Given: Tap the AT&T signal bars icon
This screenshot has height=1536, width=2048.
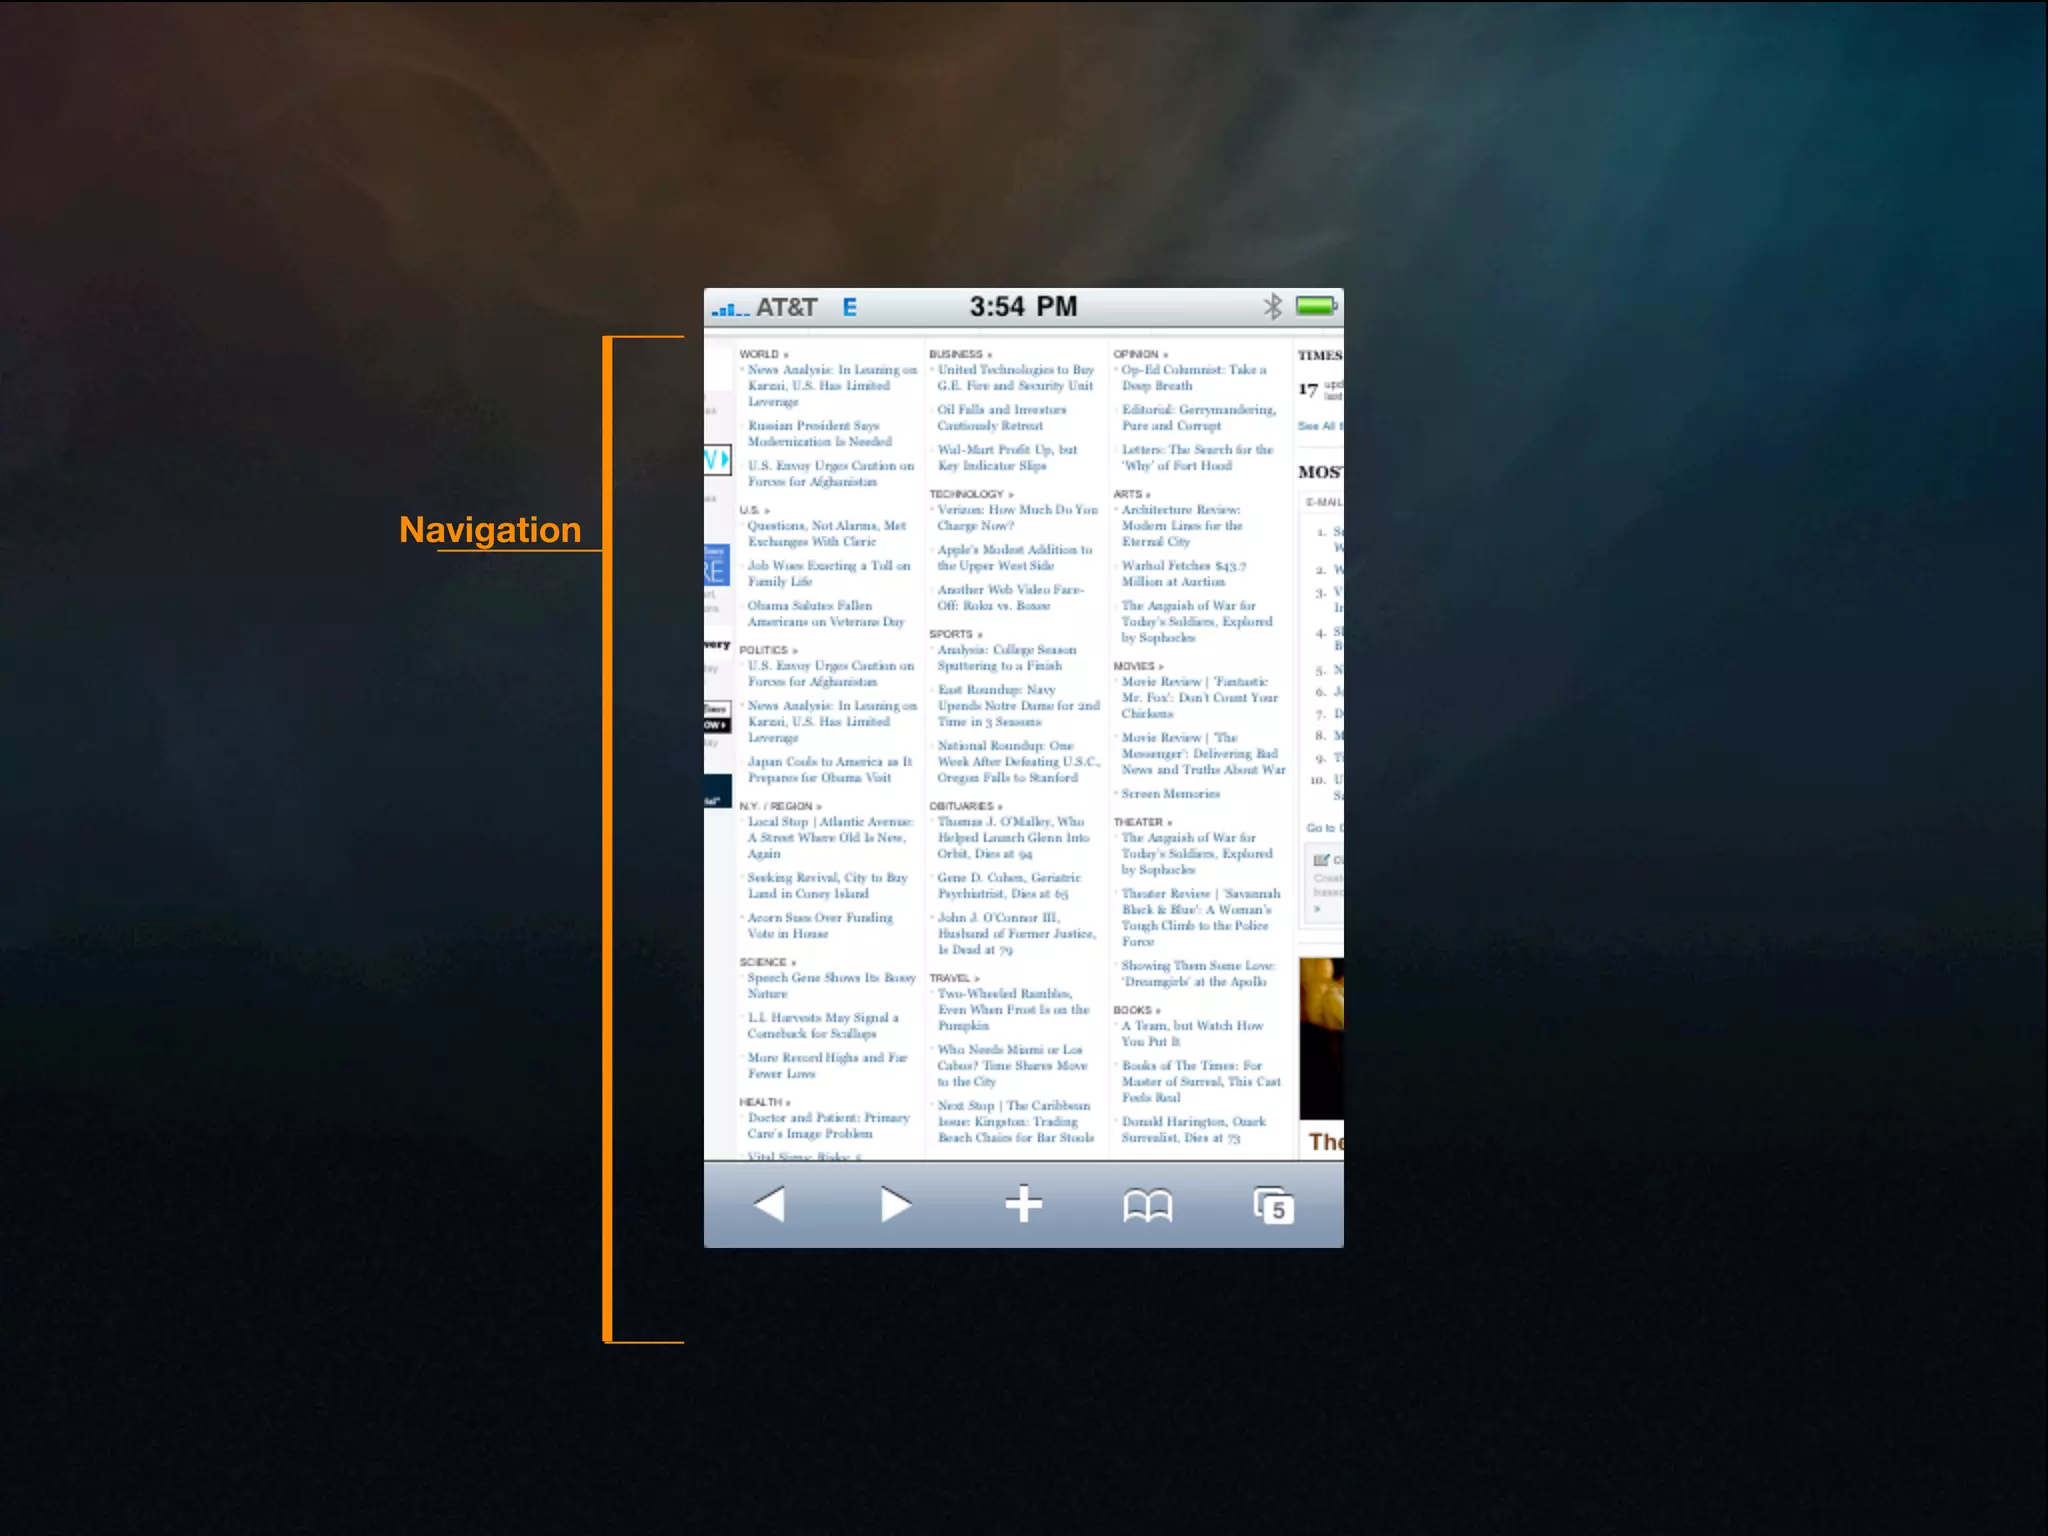Looking at the screenshot, I should tap(730, 309).
